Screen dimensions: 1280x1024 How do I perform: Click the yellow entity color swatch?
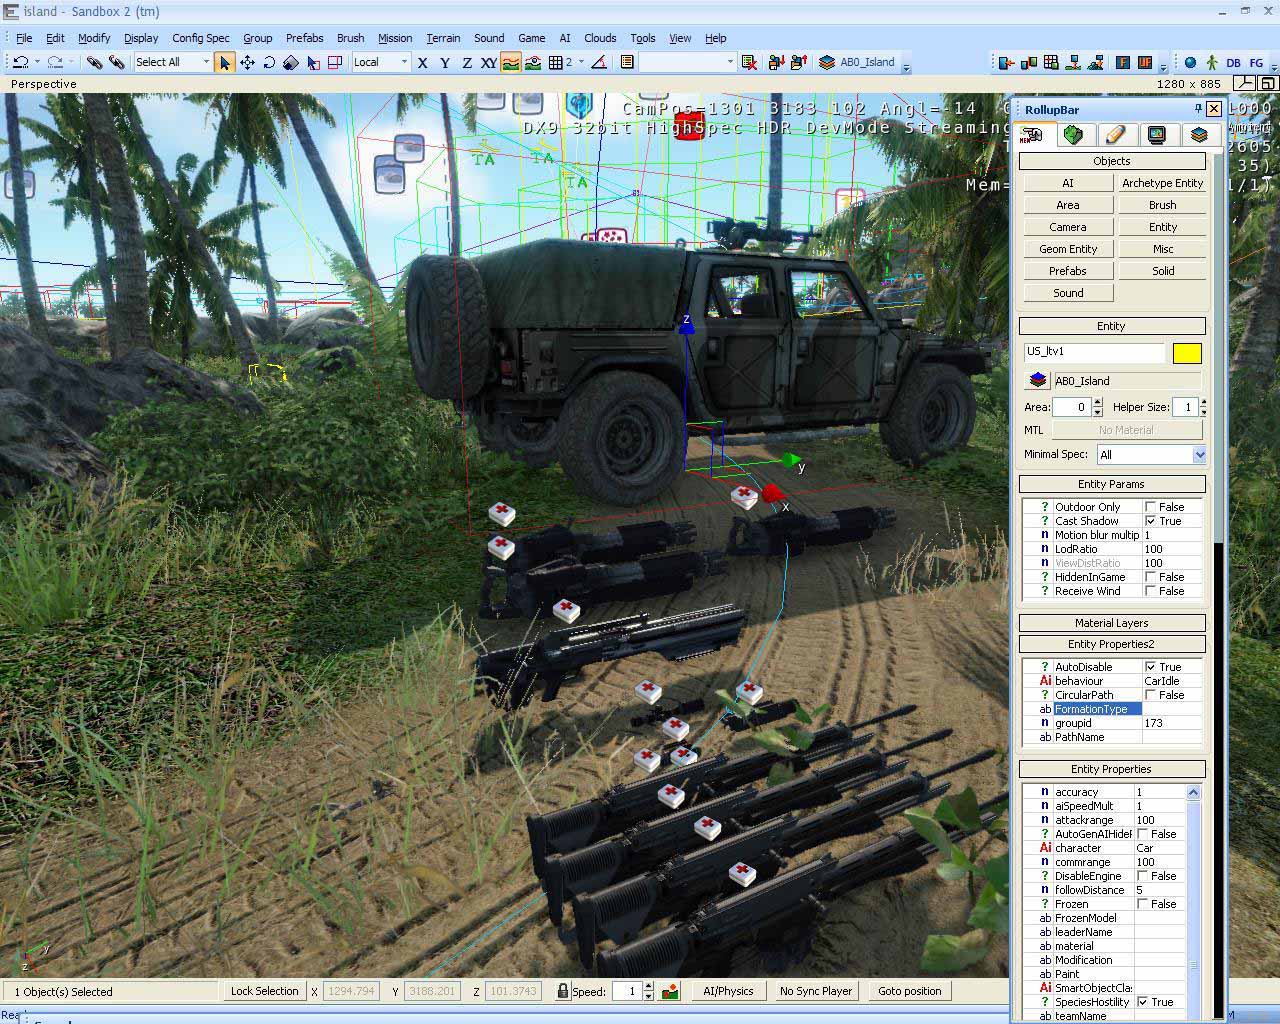[1187, 353]
